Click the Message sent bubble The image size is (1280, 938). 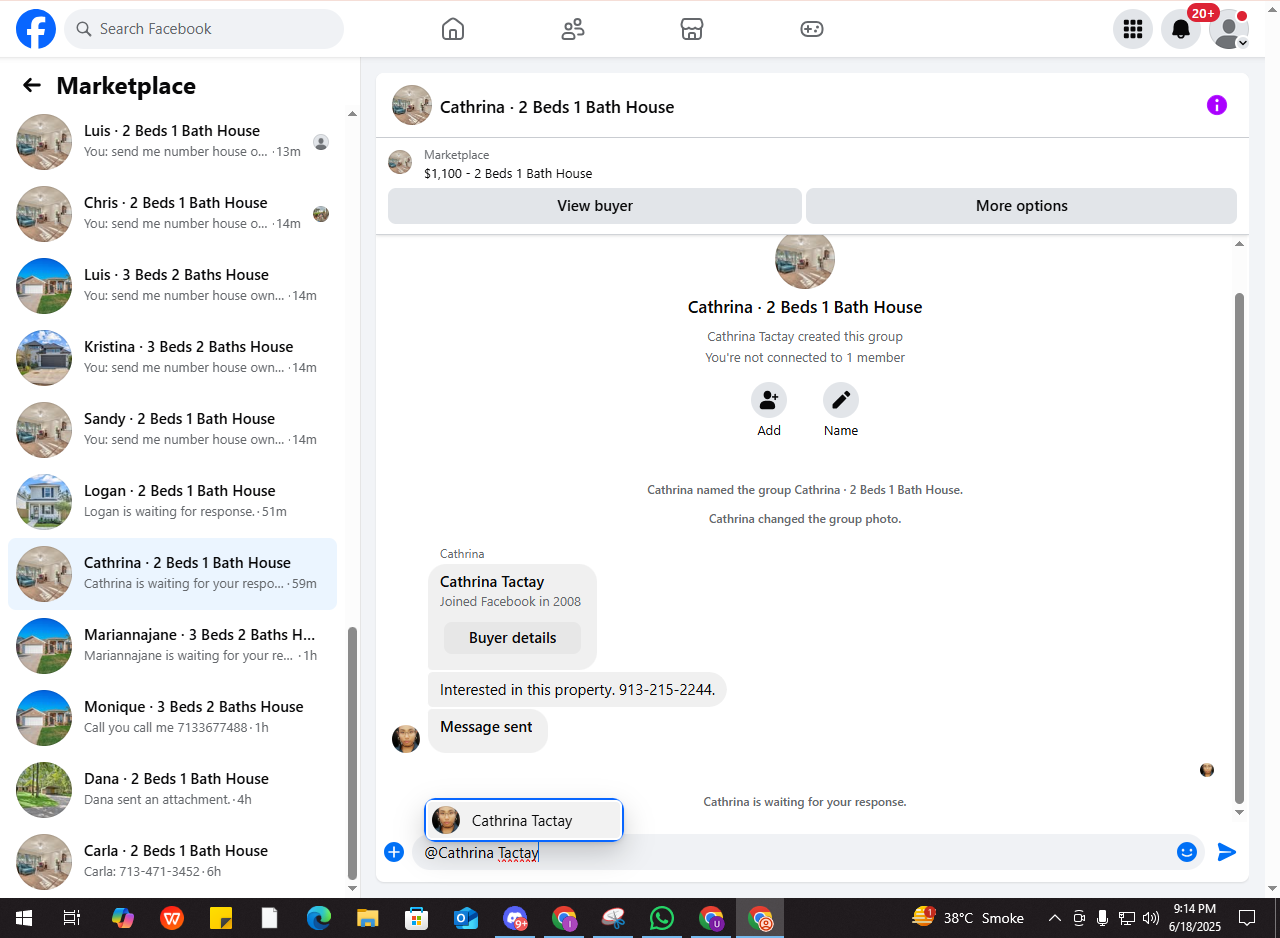487,730
